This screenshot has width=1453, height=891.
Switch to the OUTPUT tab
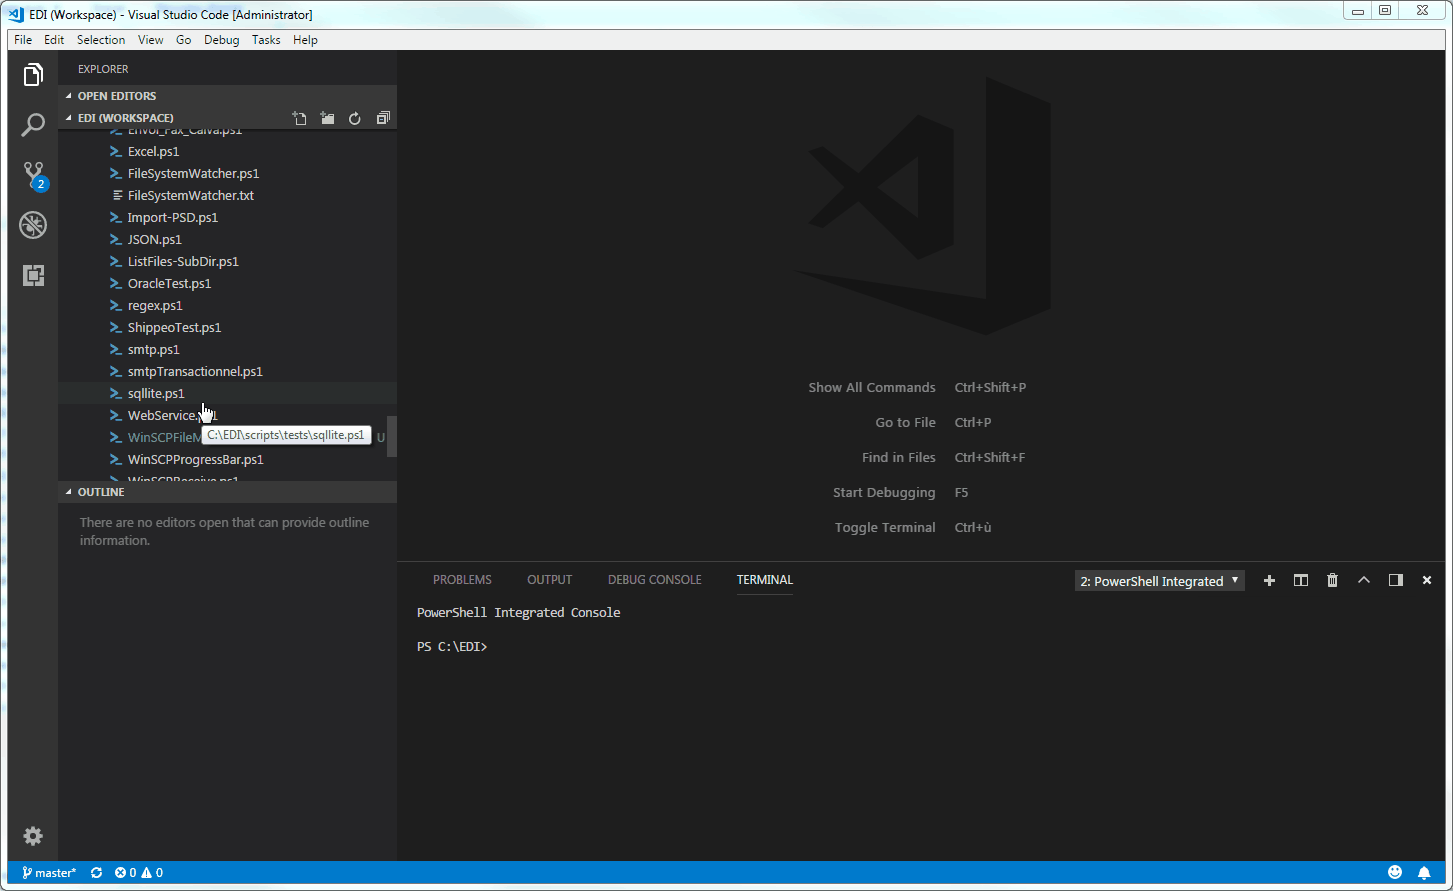[x=549, y=579]
